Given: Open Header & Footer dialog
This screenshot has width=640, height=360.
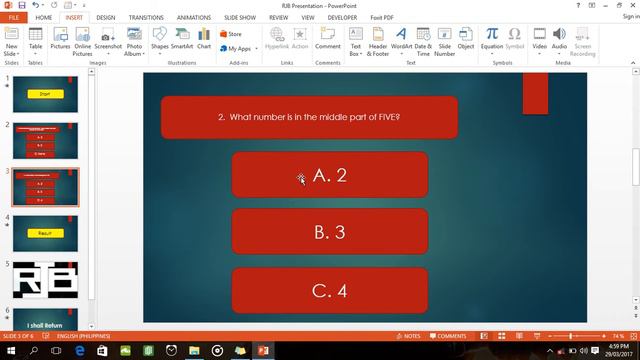Looking at the screenshot, I should (x=378, y=42).
